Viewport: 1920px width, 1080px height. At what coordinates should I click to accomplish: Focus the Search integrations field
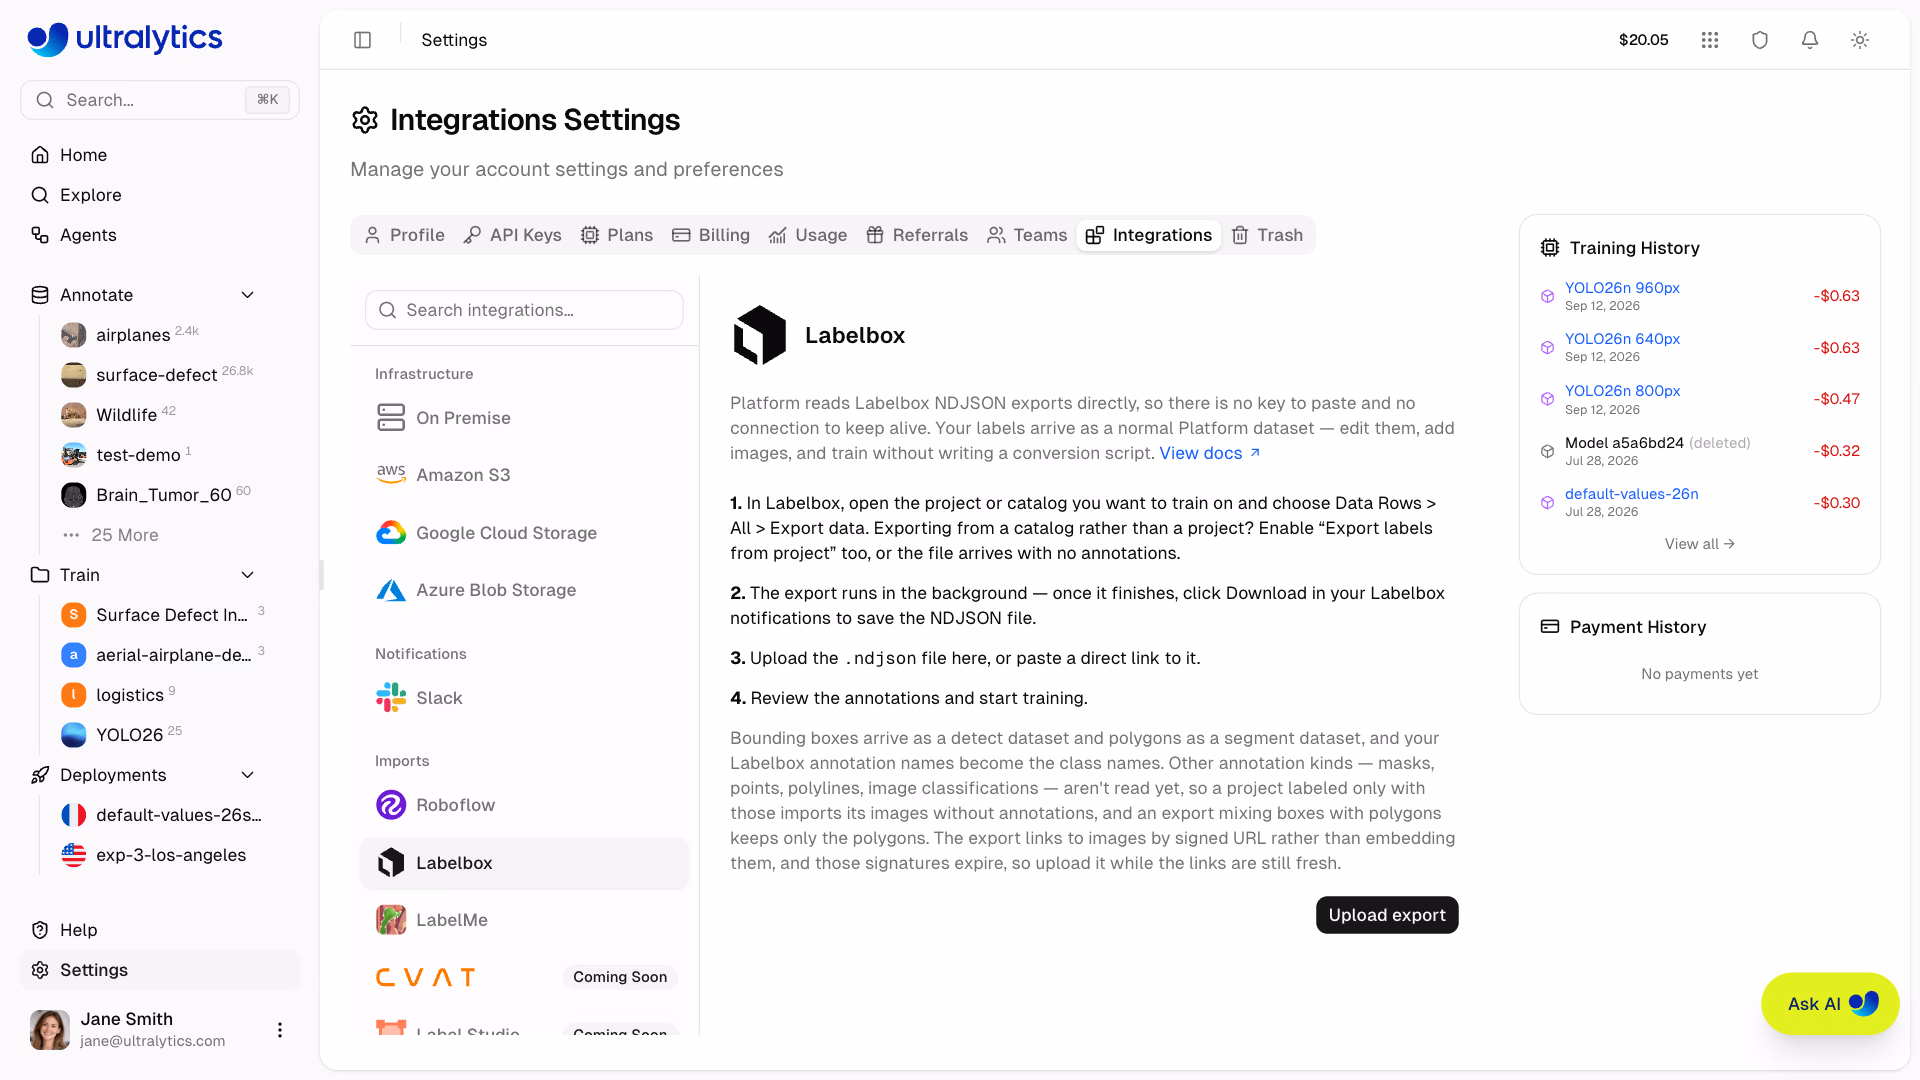[524, 310]
